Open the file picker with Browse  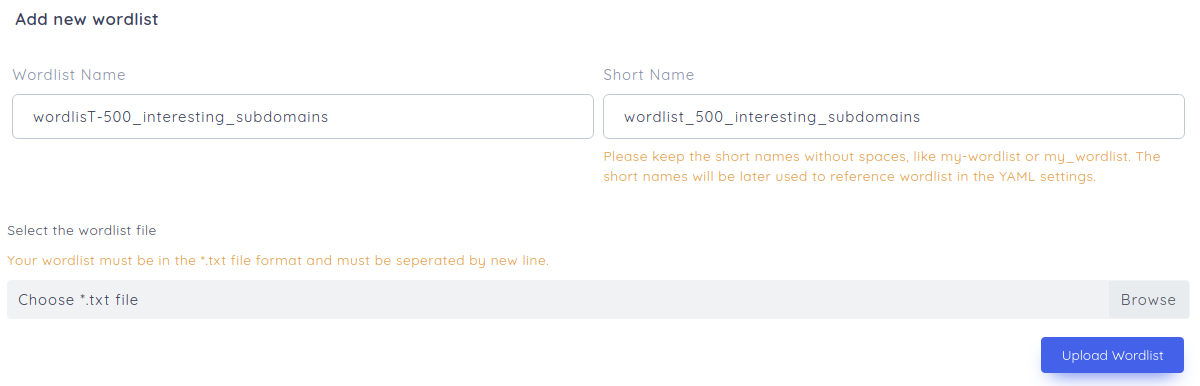click(1148, 299)
